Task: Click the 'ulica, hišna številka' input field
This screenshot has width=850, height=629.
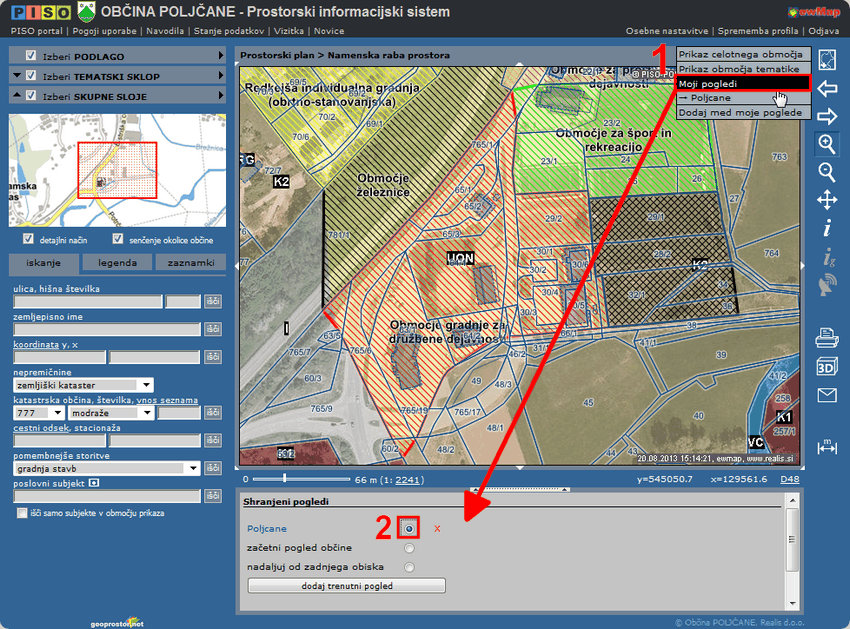Action: point(87,301)
